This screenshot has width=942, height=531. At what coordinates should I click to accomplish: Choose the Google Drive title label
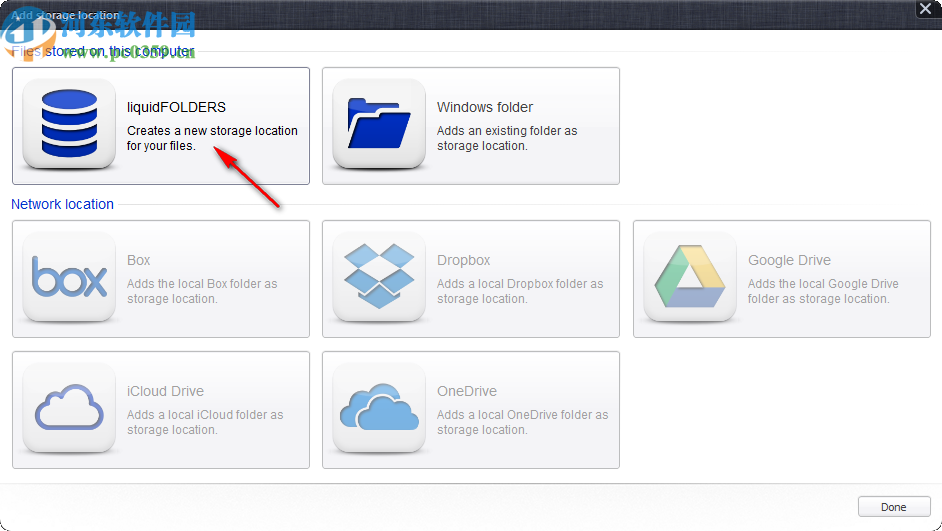pyautogui.click(x=789, y=261)
